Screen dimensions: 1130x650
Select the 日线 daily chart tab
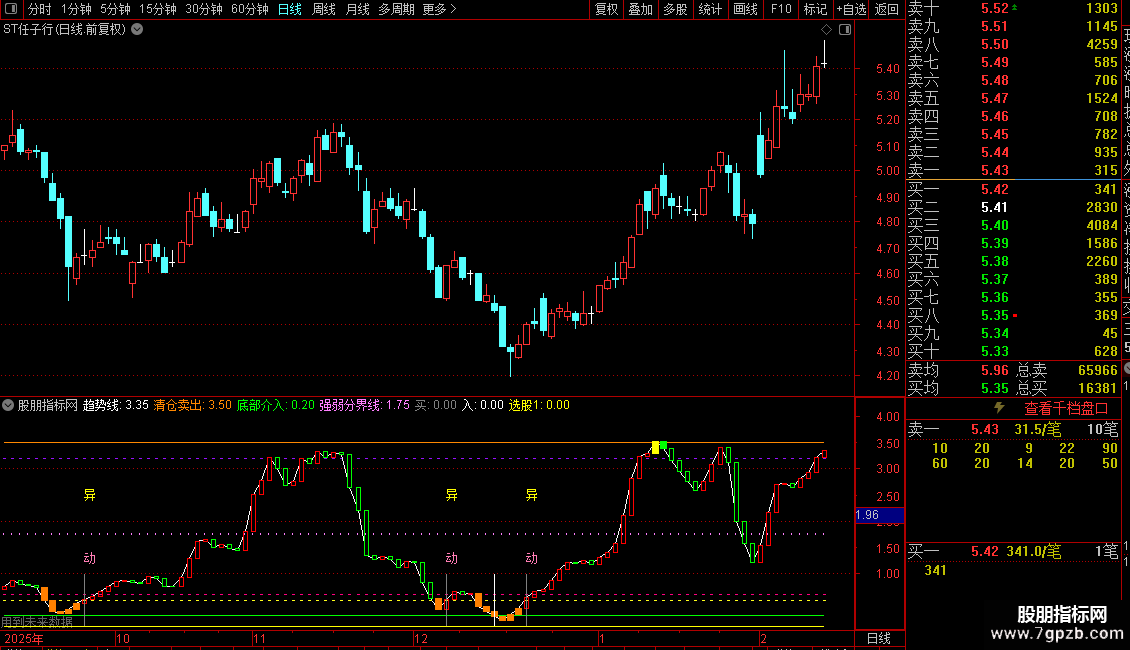[290, 9]
